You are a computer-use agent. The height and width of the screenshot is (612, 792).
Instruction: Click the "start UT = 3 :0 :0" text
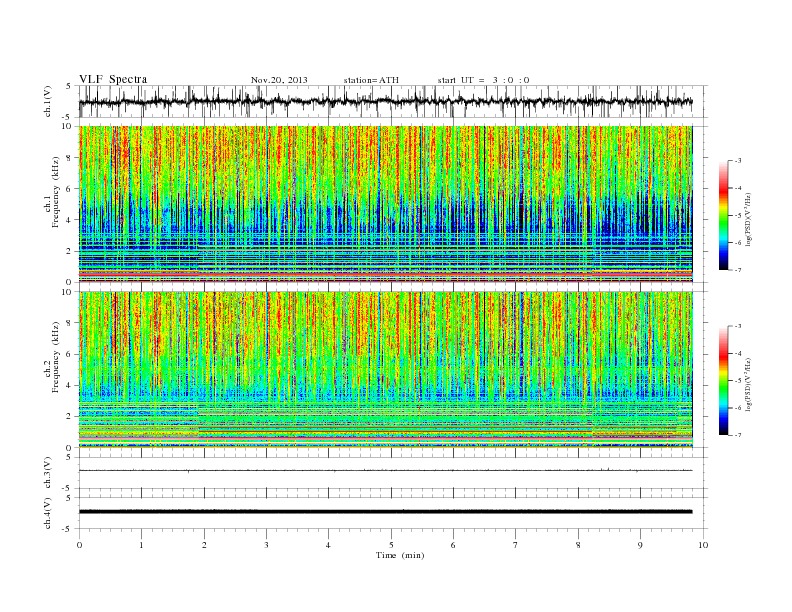click(483, 80)
